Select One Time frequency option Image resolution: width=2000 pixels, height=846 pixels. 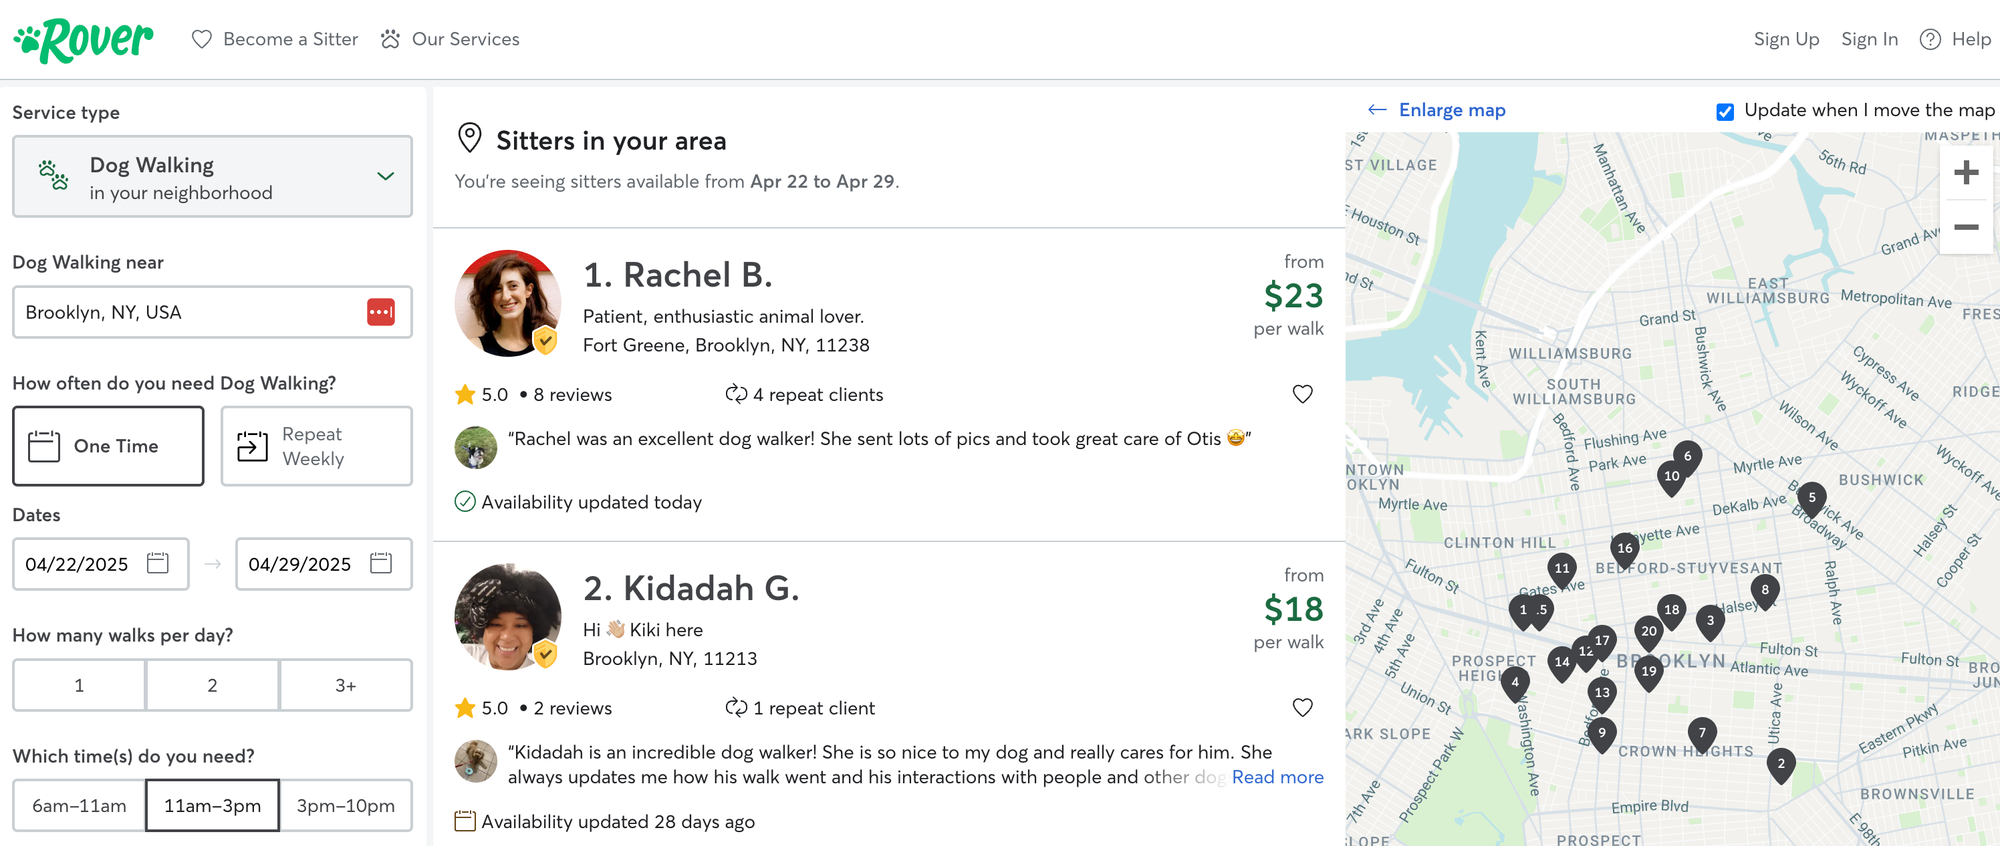click(108, 446)
